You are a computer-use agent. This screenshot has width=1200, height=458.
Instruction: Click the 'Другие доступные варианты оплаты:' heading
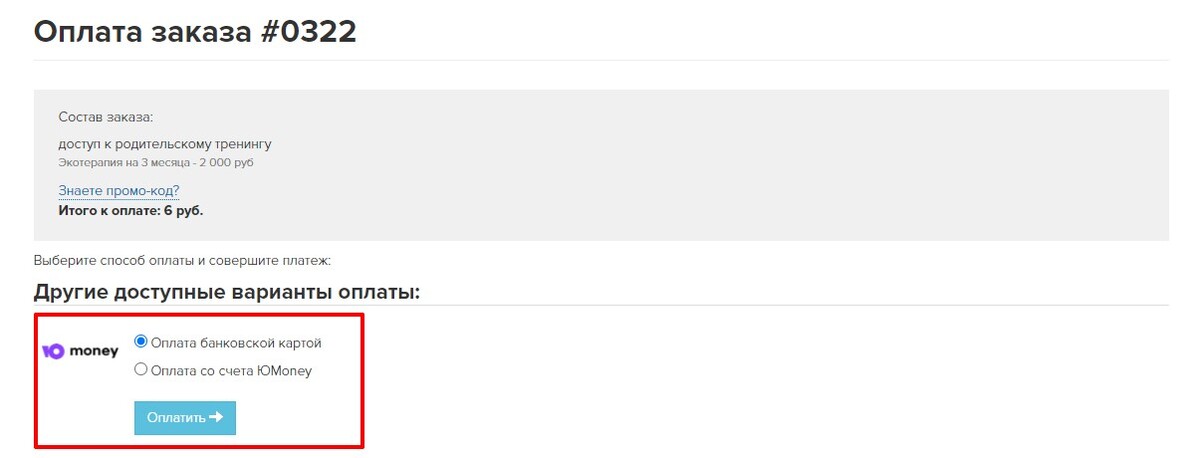coord(227,292)
